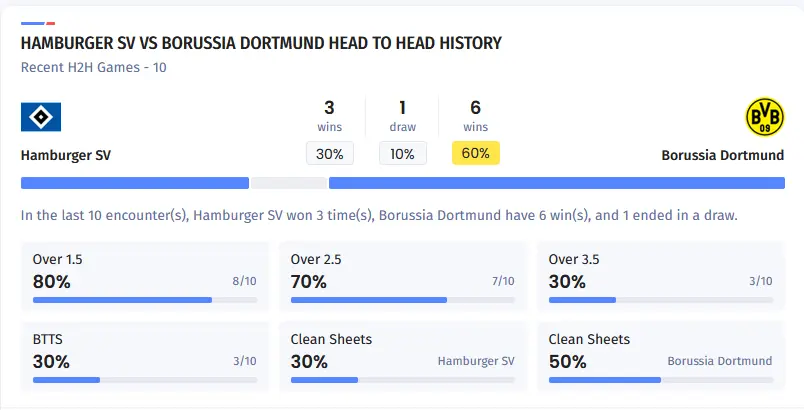
Task: Click the Borussia Dortmund BVB crest
Action: click(765, 118)
